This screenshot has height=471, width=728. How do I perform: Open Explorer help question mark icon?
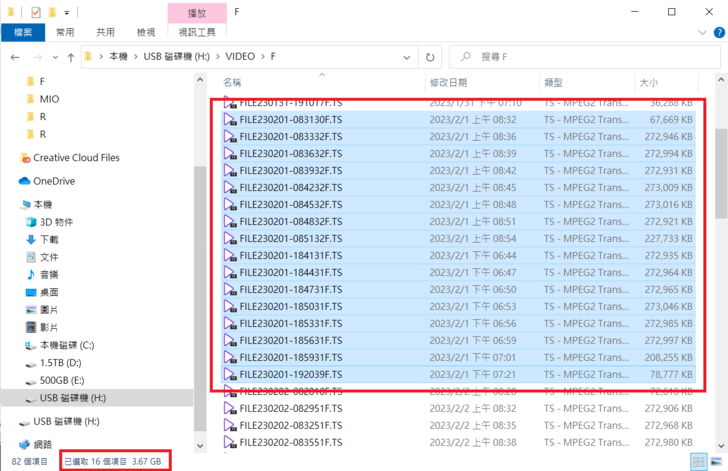[x=719, y=32]
